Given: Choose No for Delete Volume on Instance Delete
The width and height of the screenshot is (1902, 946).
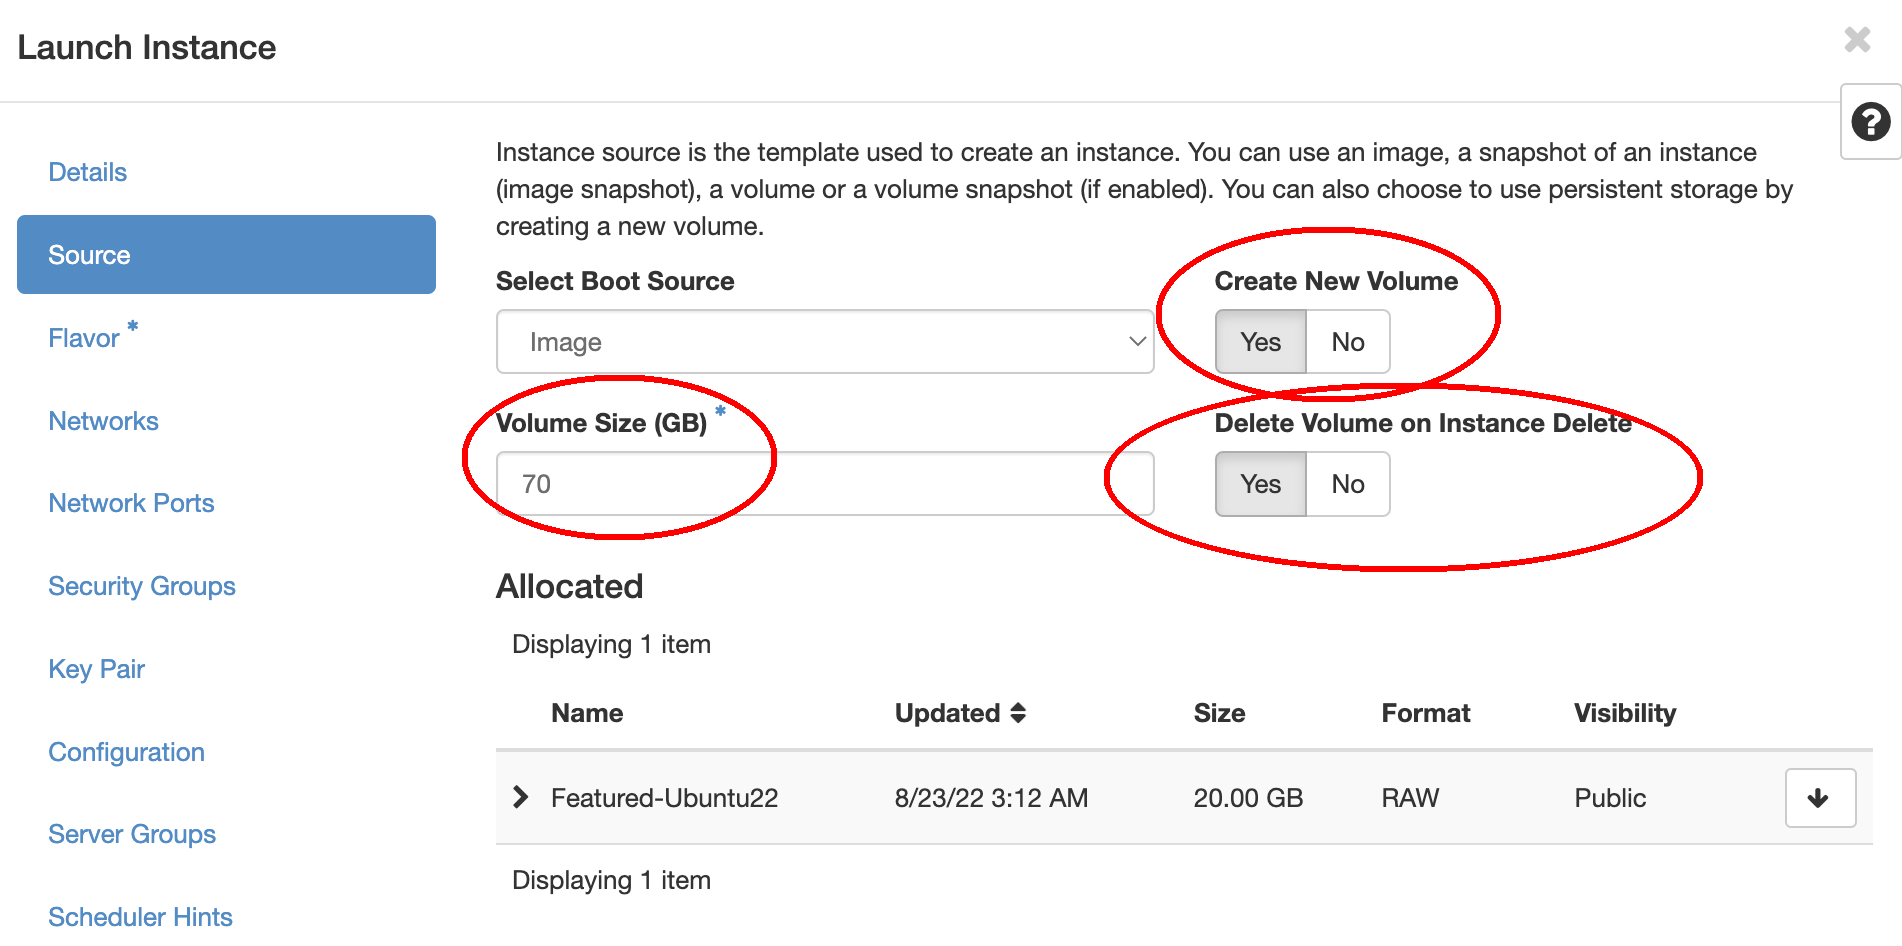Looking at the screenshot, I should click(1347, 484).
